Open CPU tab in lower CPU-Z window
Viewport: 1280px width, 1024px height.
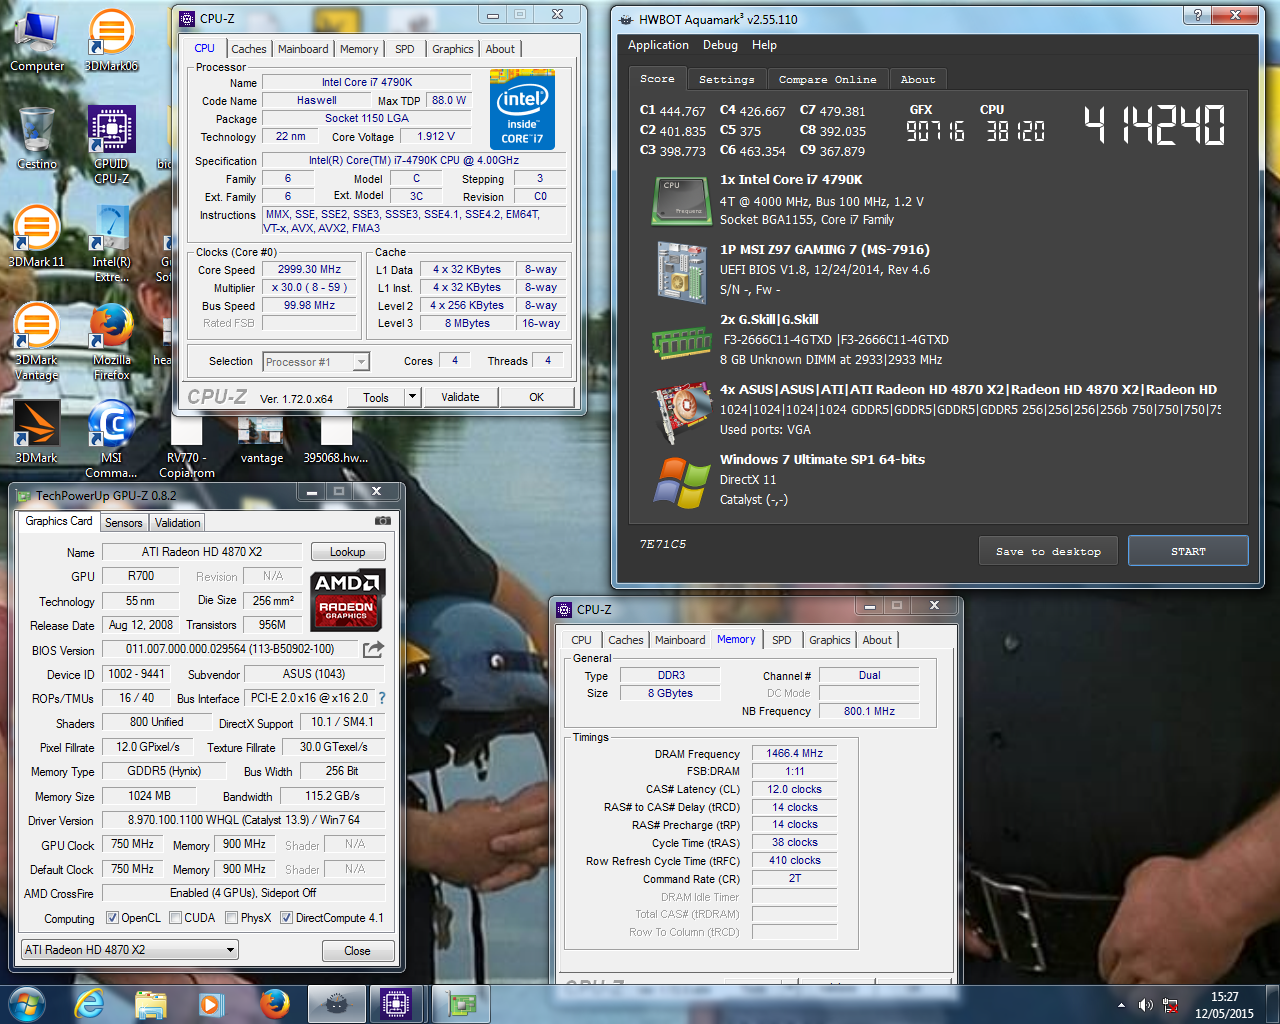581,640
